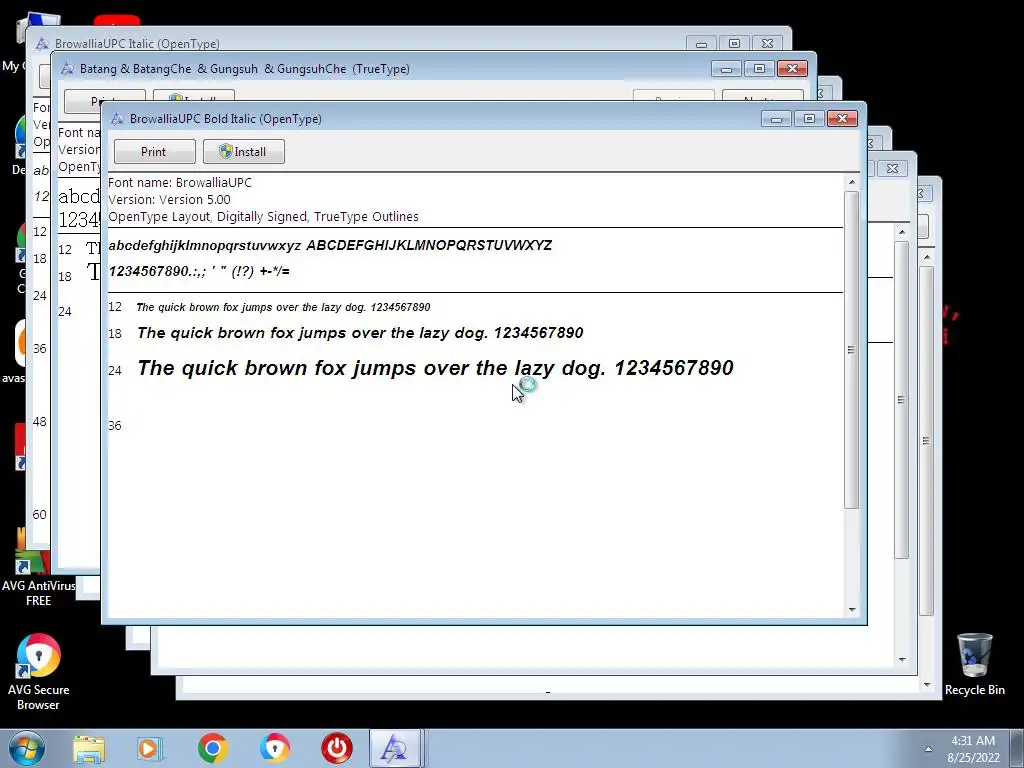Image resolution: width=1024 pixels, height=768 pixels.
Task: Minimize the BrowalliaUPC Bold Italic window
Action: pyautogui.click(x=776, y=118)
